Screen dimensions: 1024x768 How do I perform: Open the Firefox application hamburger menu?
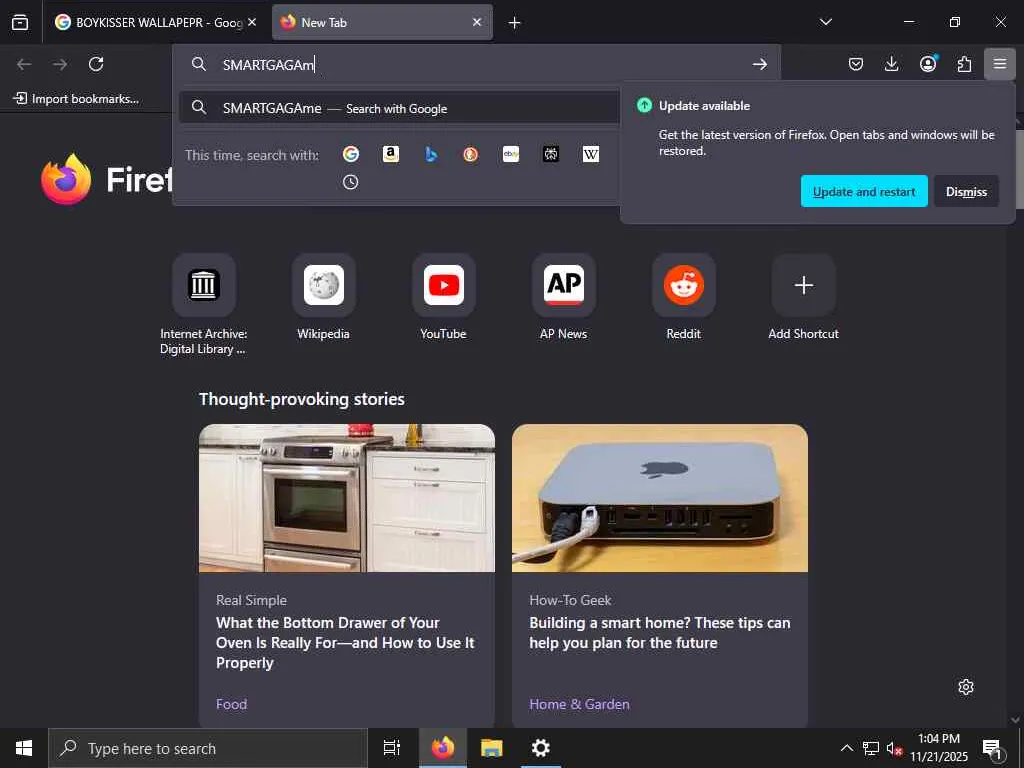pyautogui.click(x=1000, y=64)
